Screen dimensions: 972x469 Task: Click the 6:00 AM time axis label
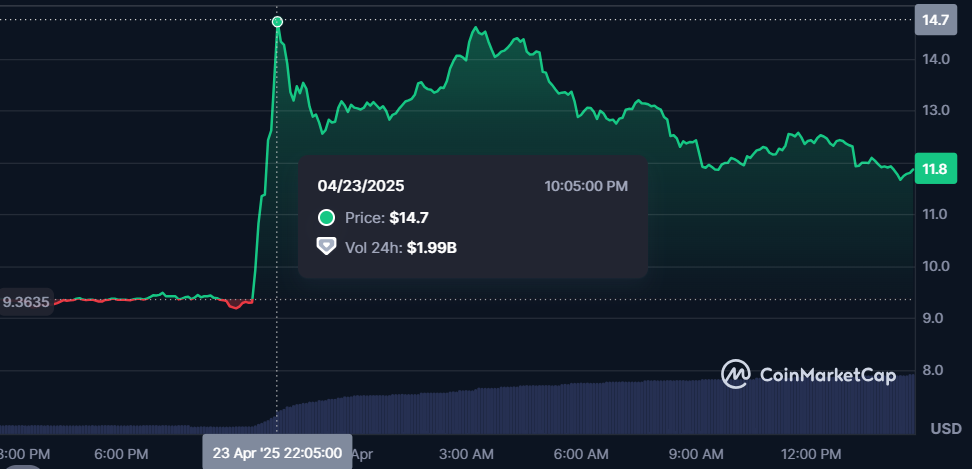(581, 453)
